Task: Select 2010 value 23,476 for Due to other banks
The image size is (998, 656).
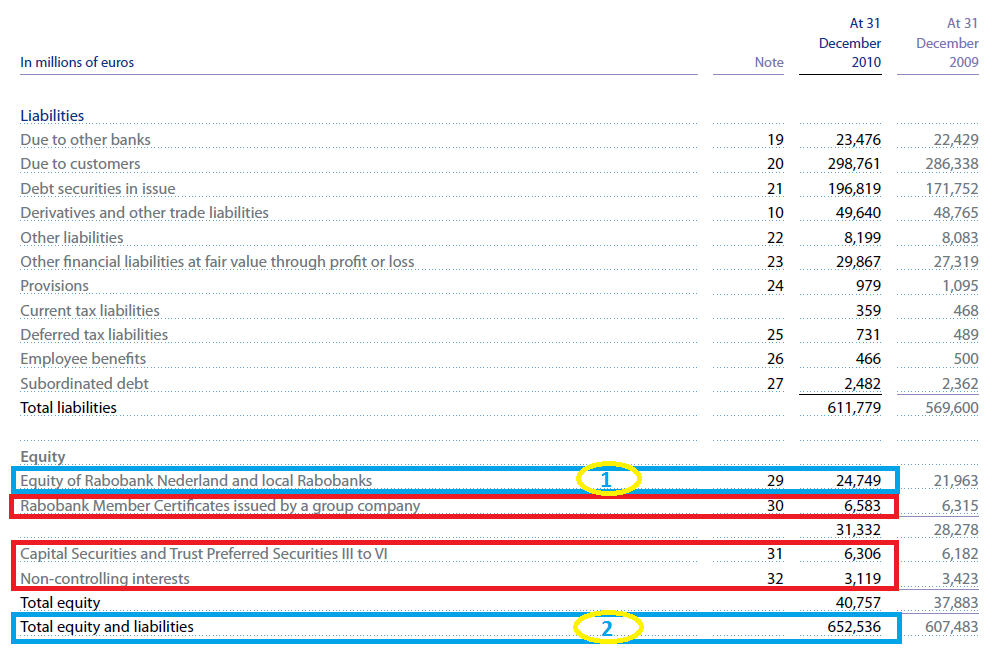Action: click(x=858, y=140)
